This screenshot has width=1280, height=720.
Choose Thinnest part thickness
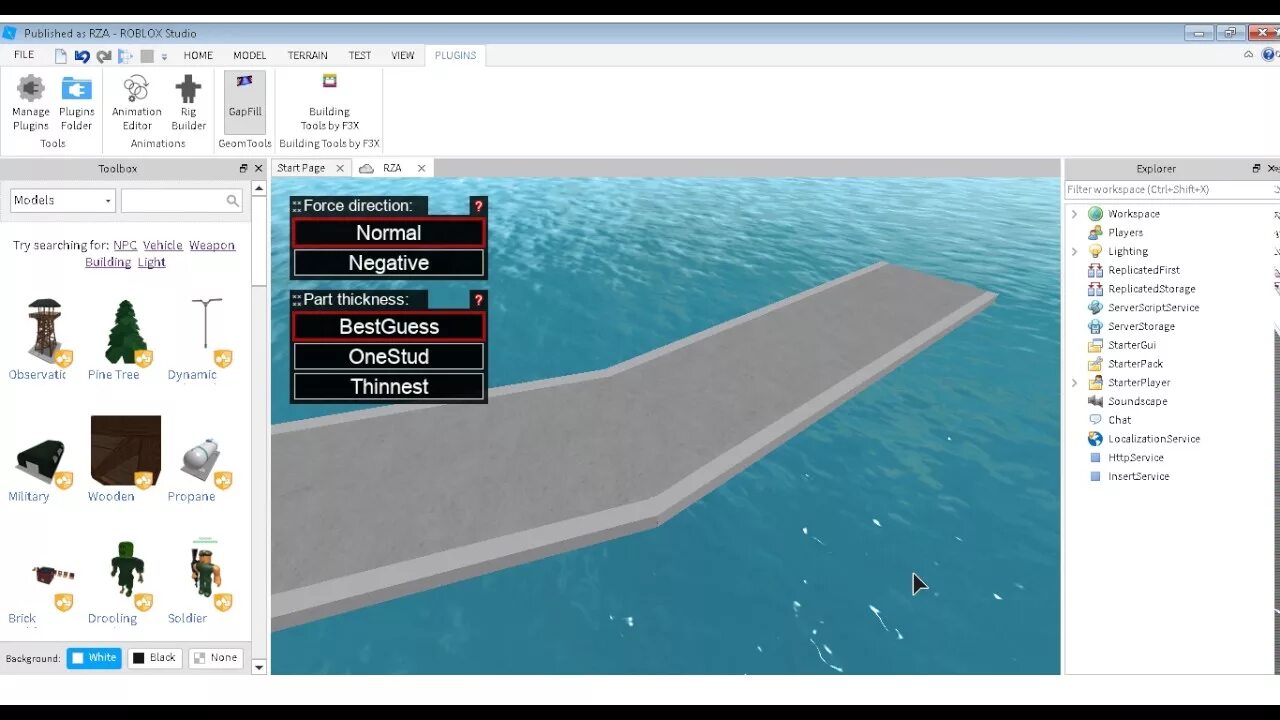[x=389, y=387]
